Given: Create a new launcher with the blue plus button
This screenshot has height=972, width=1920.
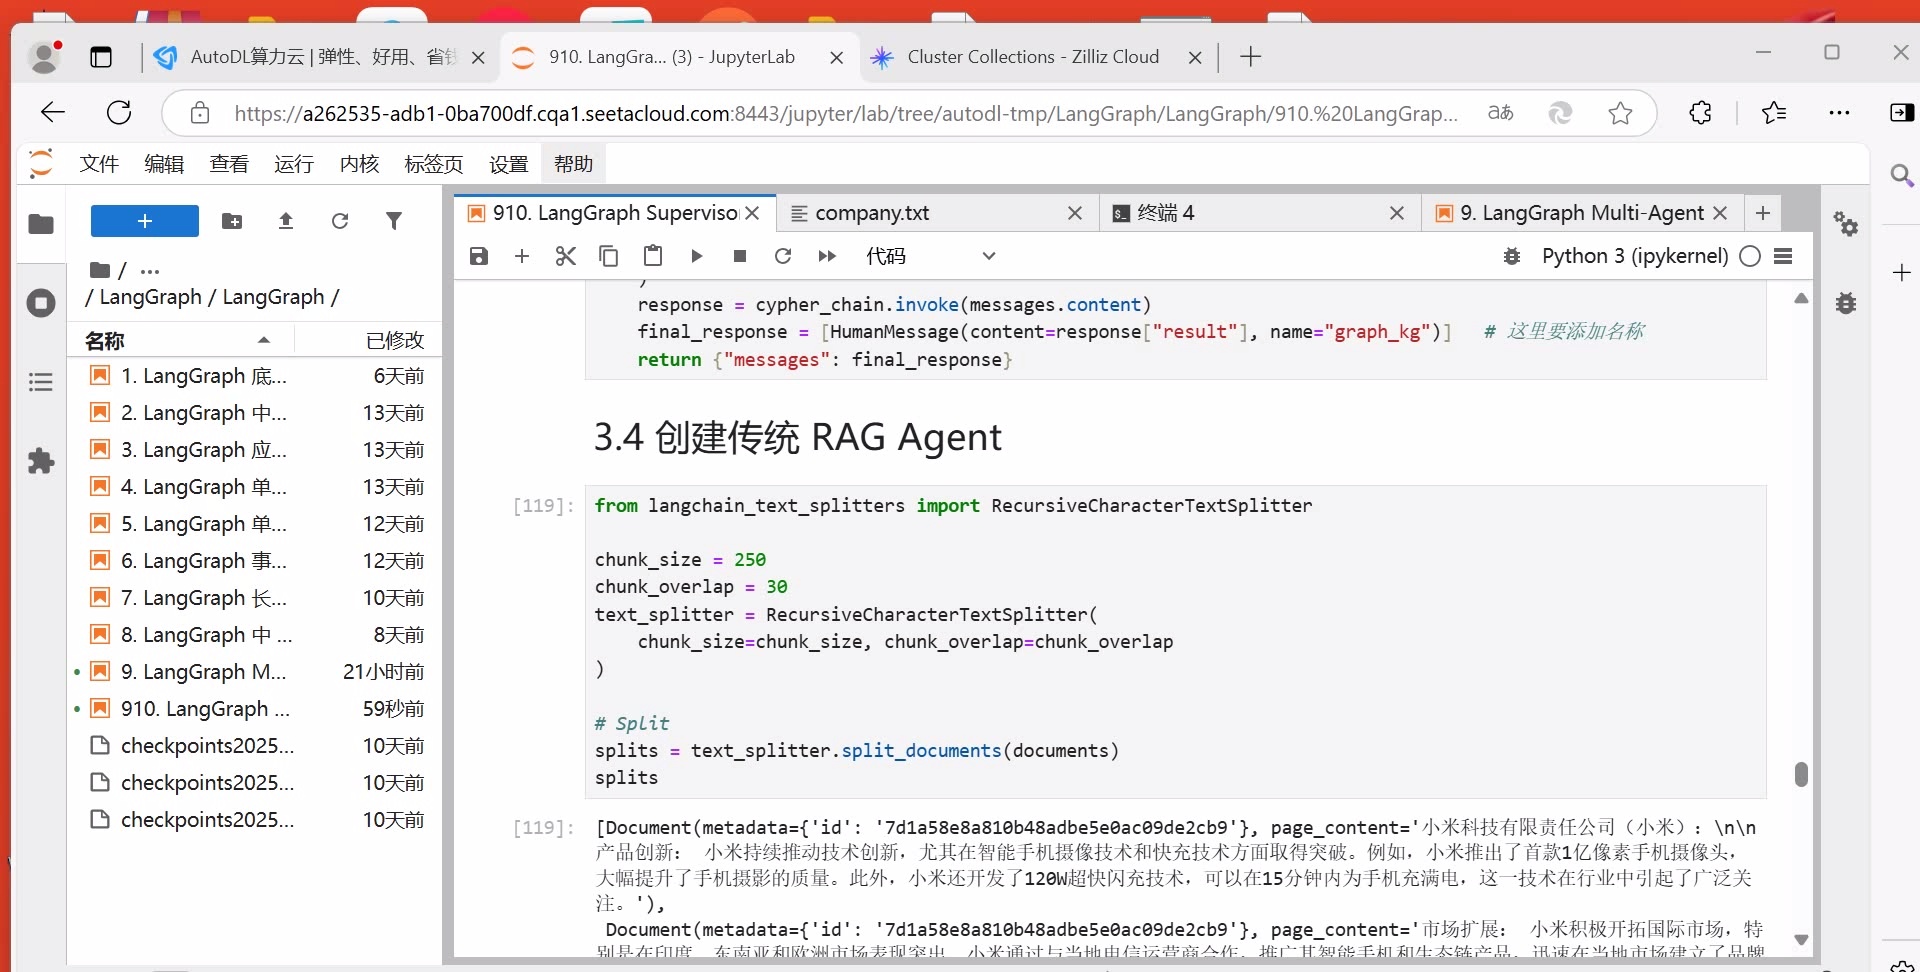Looking at the screenshot, I should (144, 221).
